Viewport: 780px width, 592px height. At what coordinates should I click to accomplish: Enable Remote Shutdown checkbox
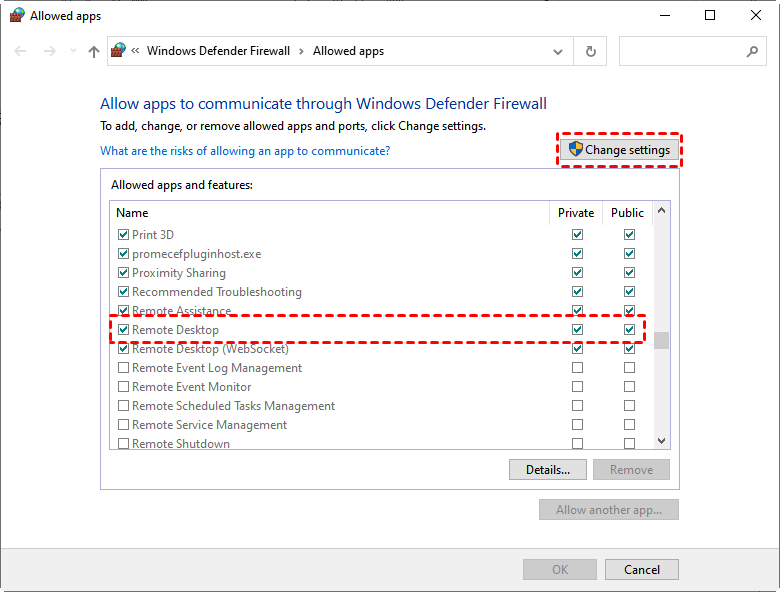(x=124, y=444)
